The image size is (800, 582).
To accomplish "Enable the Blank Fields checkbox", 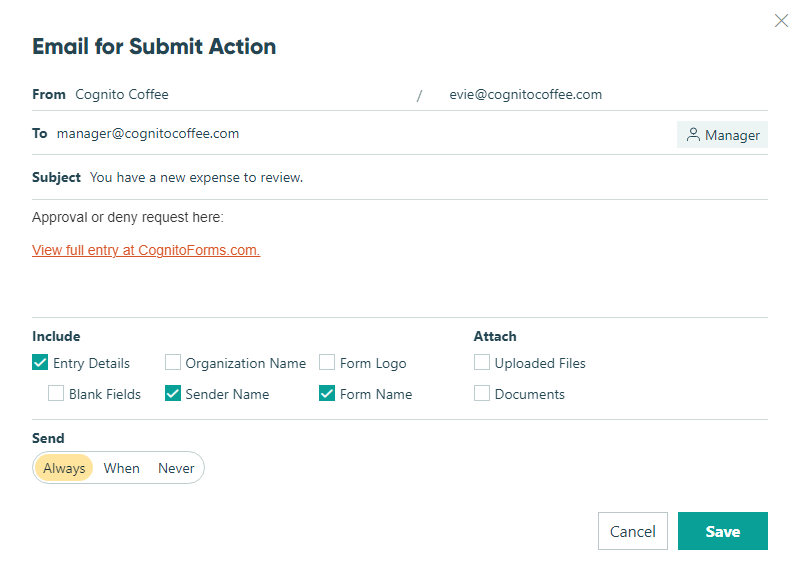I will coord(56,393).
